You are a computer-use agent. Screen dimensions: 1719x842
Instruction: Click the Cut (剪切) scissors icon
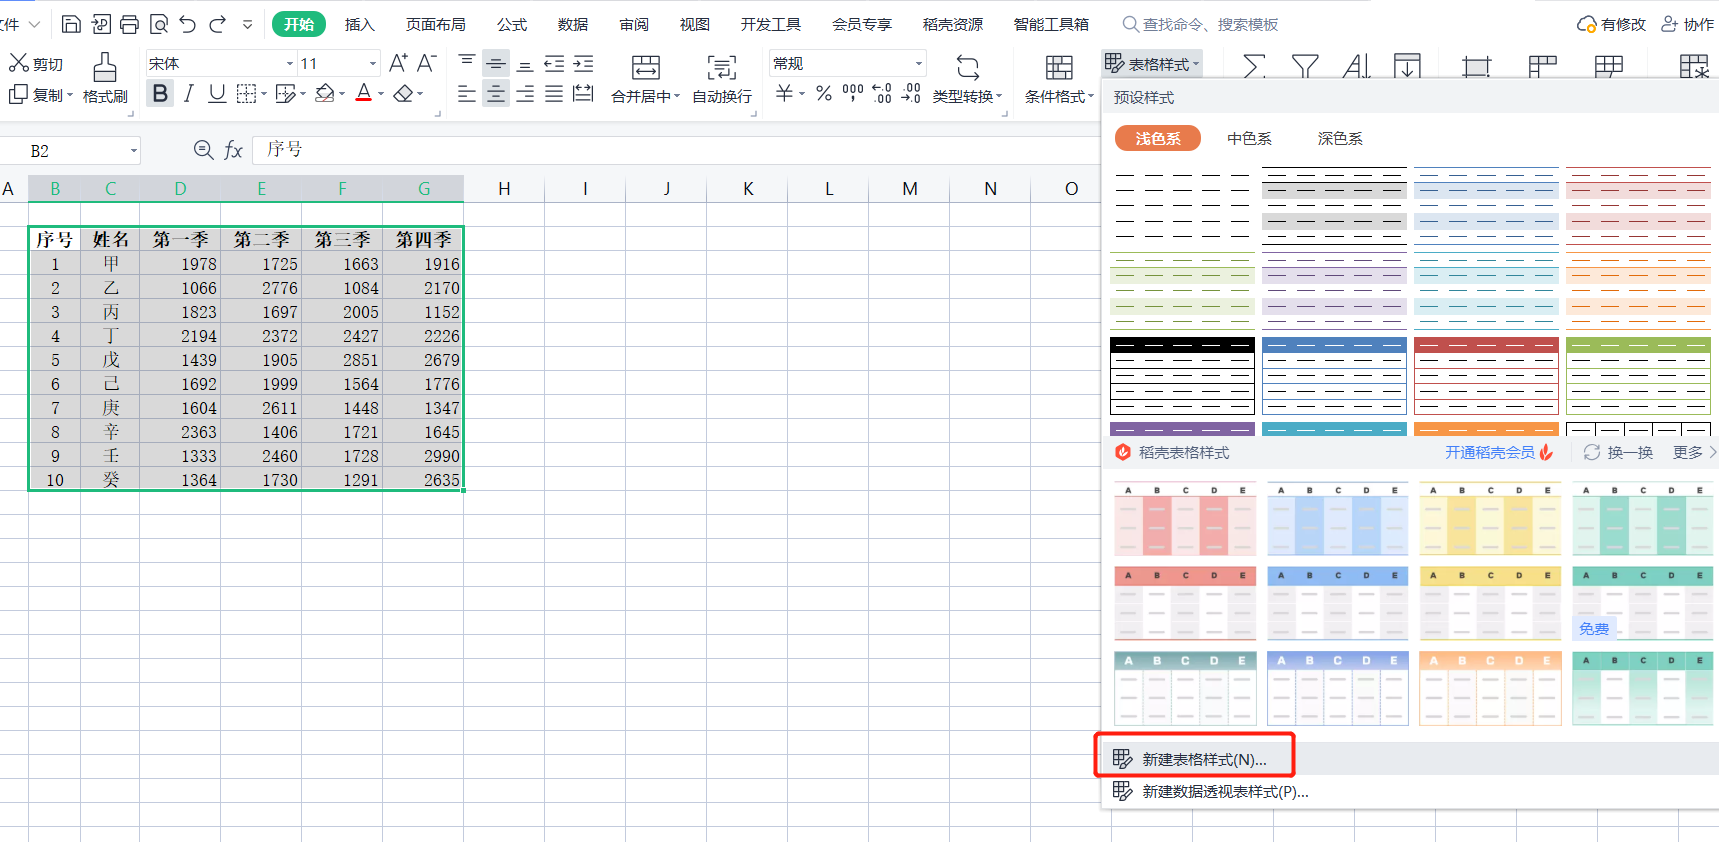point(19,63)
